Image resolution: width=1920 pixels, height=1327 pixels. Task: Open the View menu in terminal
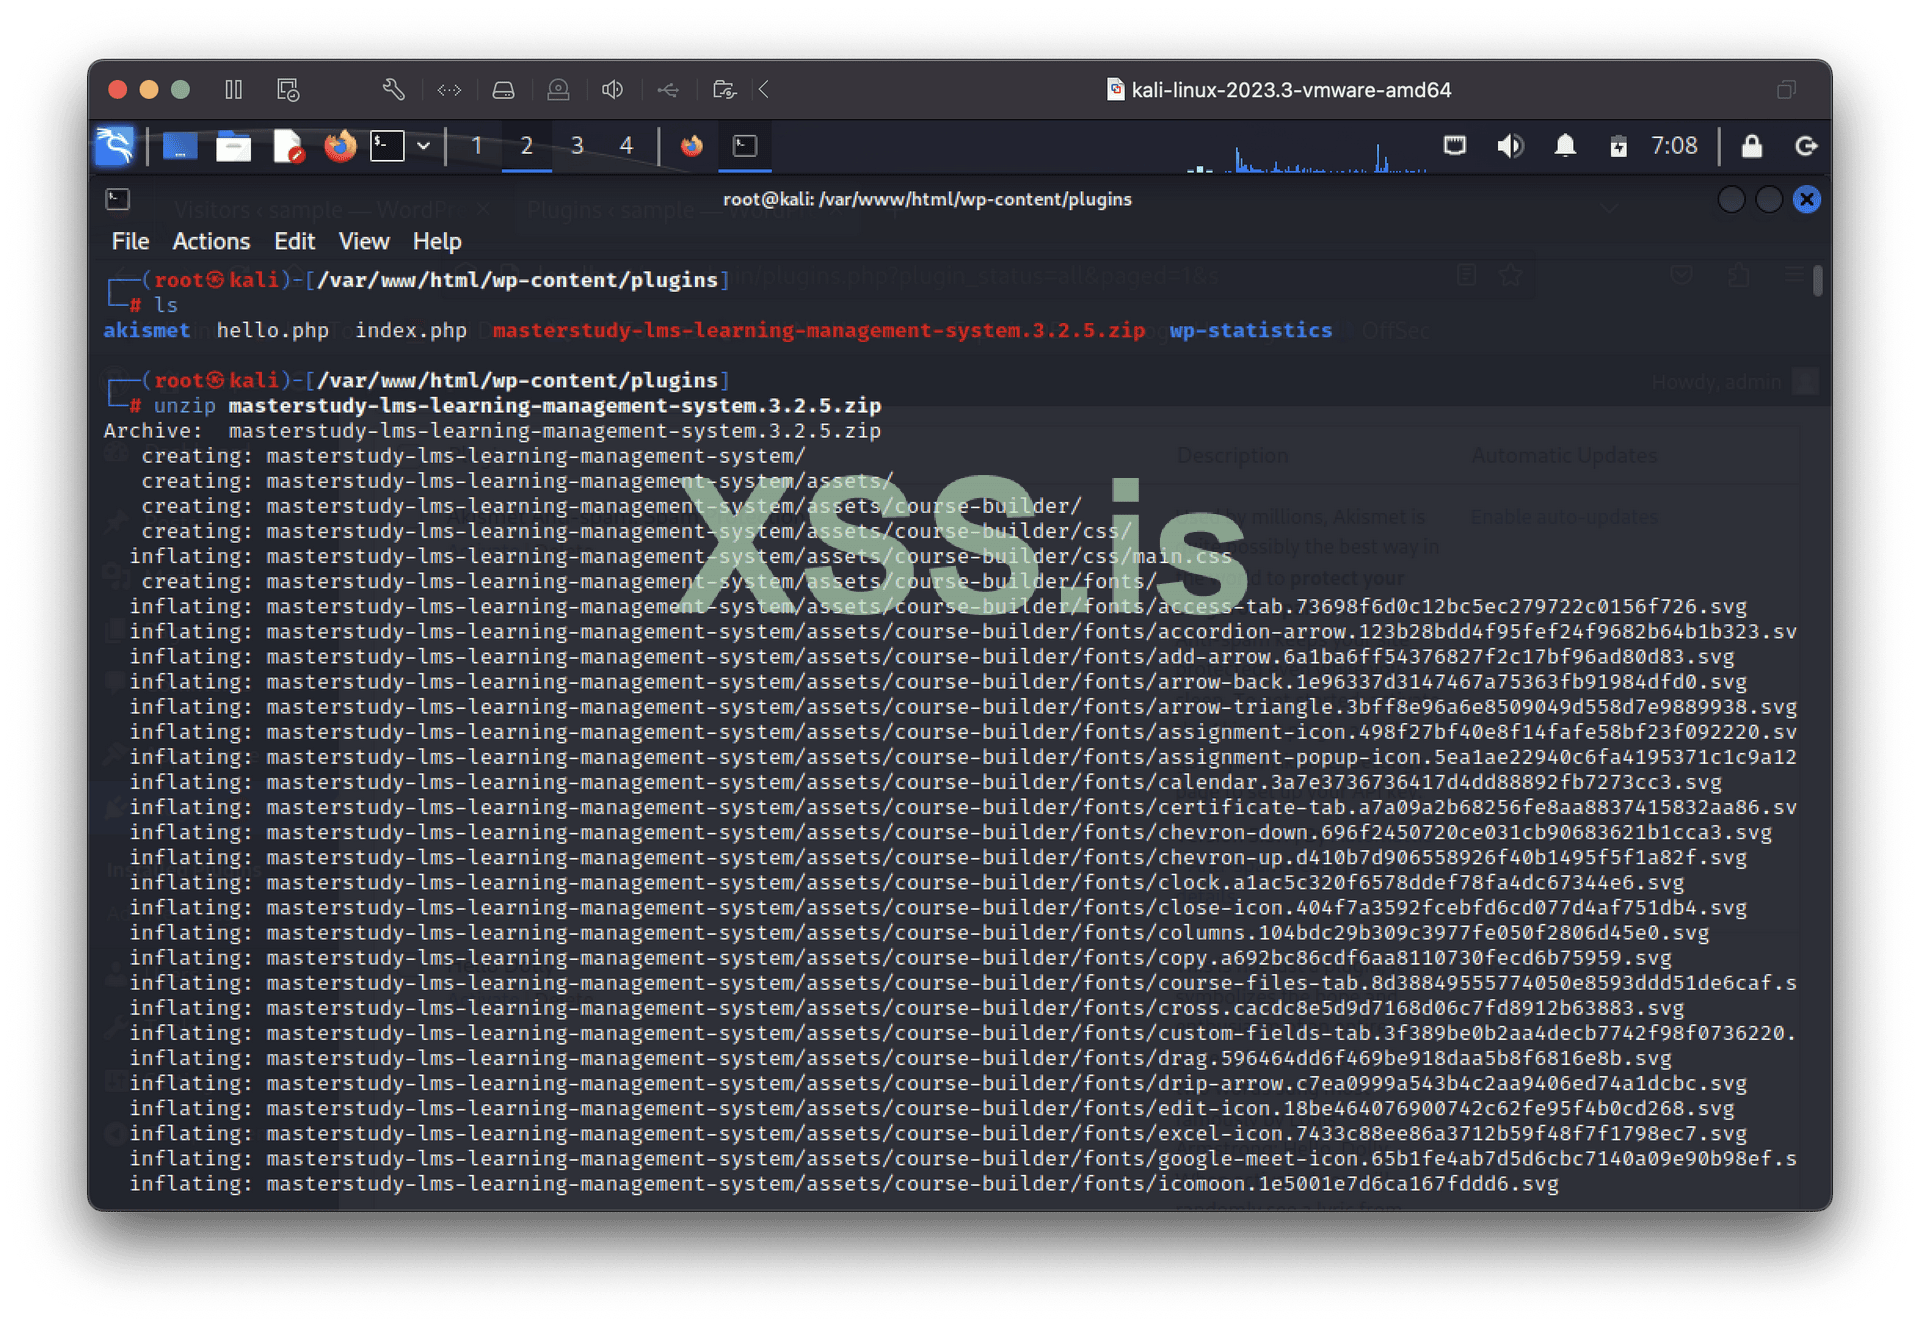coord(363,241)
